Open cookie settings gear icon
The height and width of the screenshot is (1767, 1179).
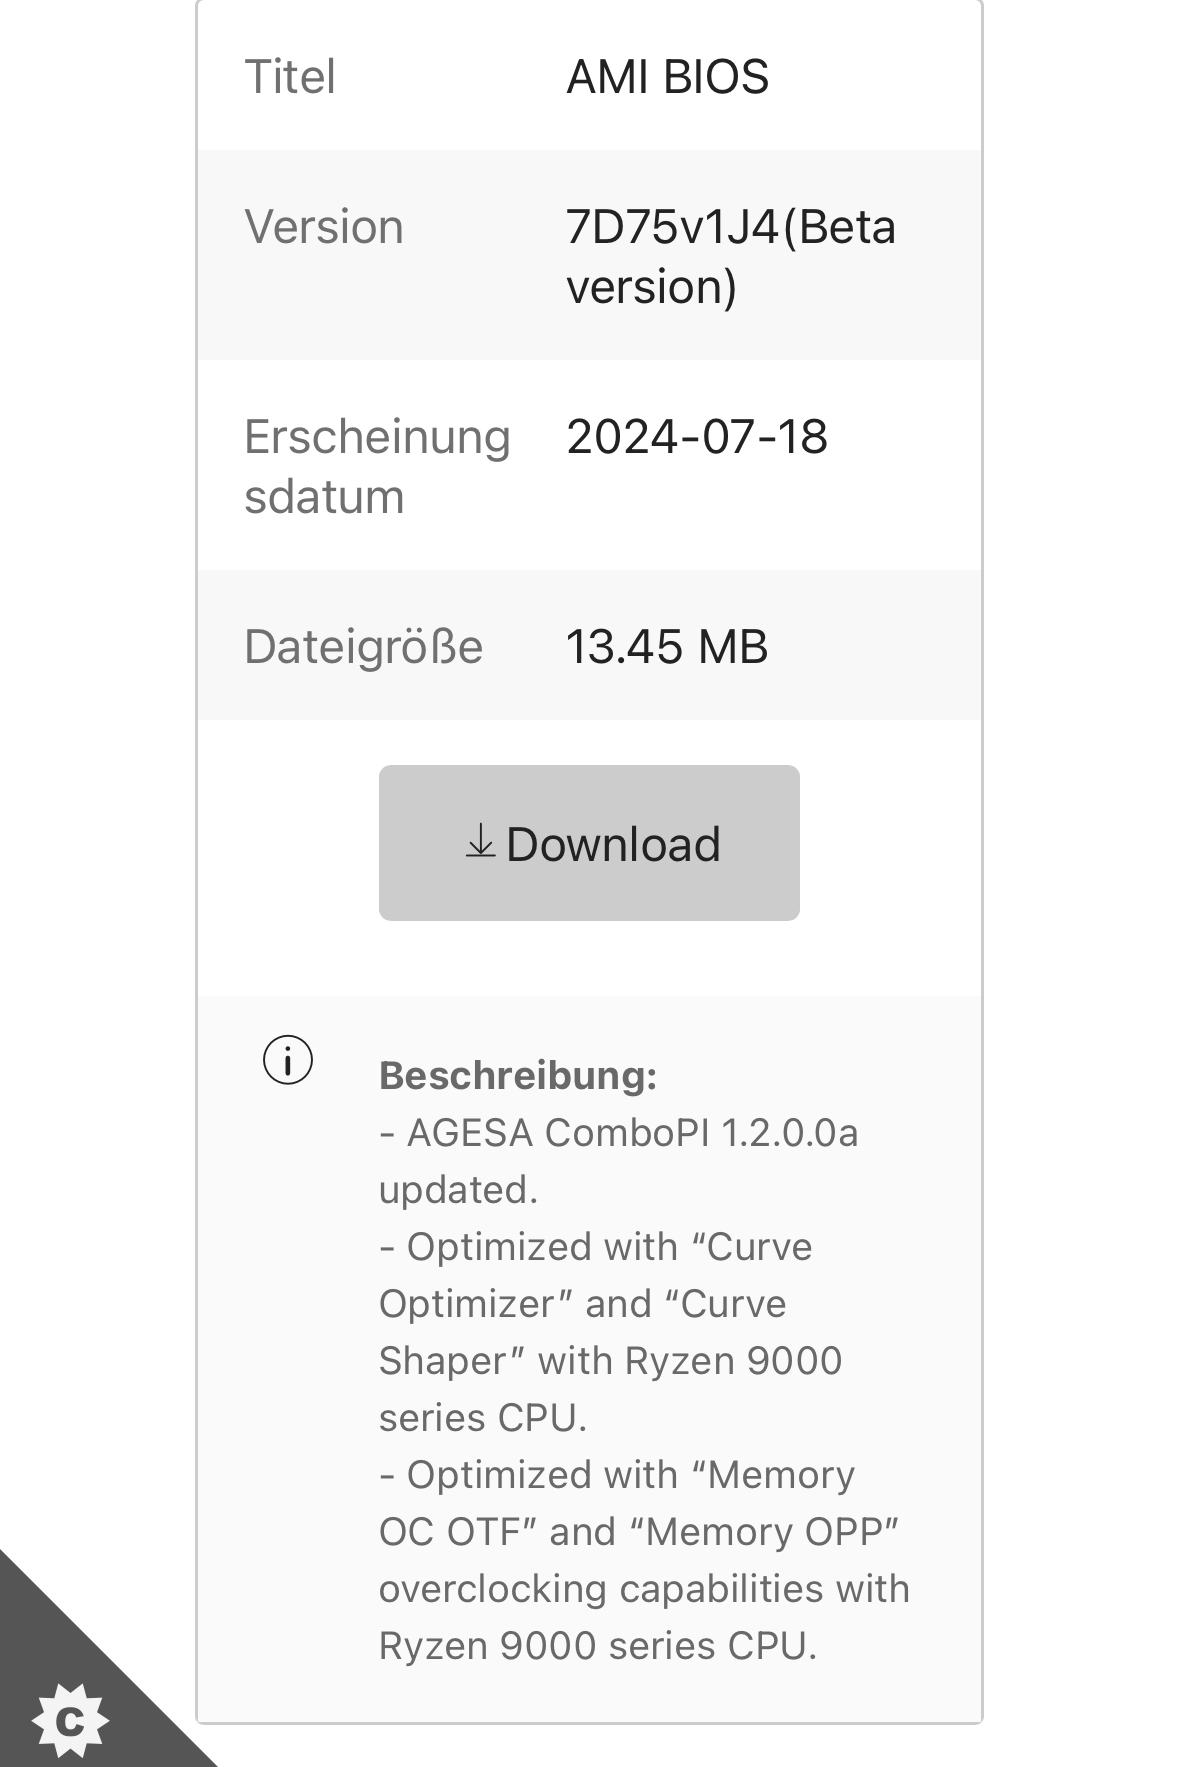[x=70, y=1720]
